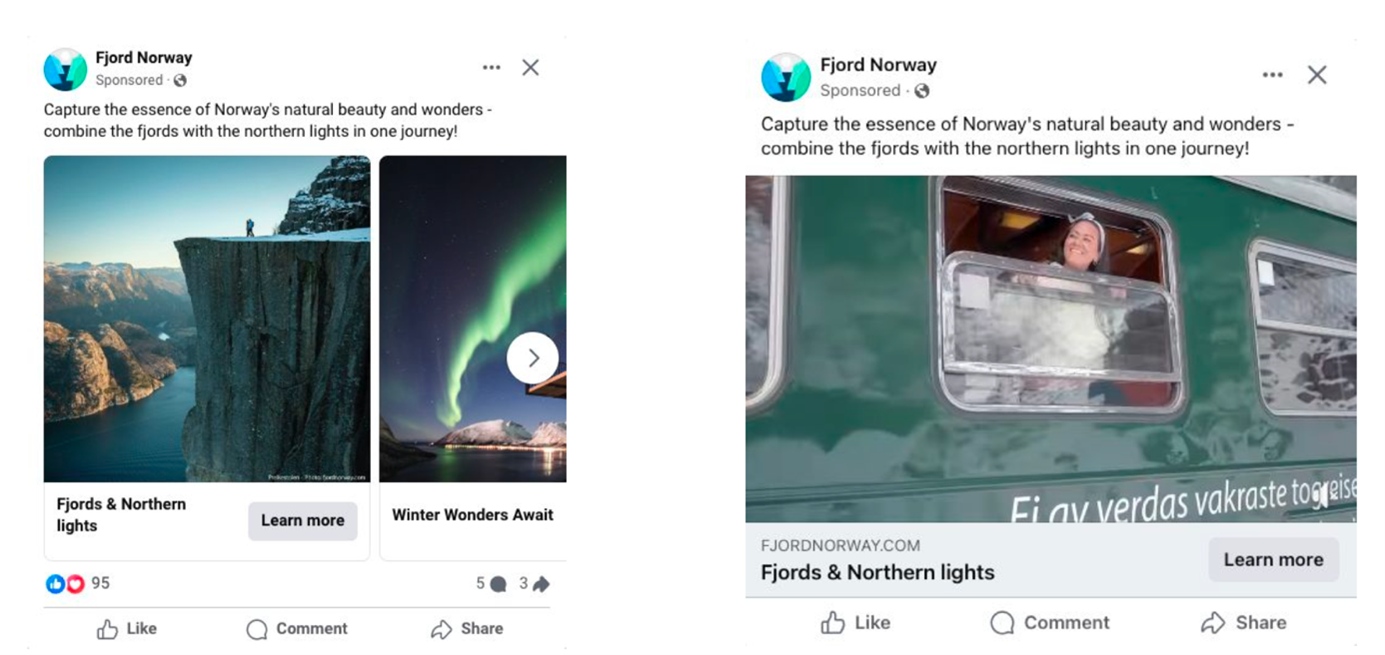Viewport: 1385px width, 655px height.
Task: Share the left carousel post
Action: (x=467, y=628)
